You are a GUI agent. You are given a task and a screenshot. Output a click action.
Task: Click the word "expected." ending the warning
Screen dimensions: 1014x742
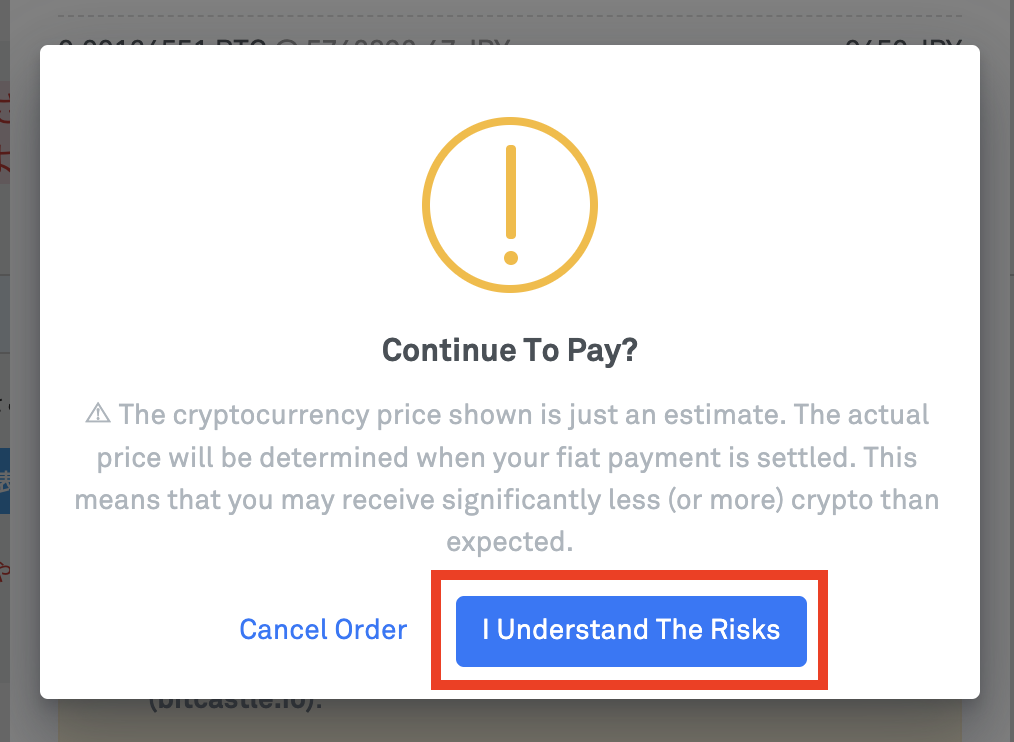[x=510, y=542]
